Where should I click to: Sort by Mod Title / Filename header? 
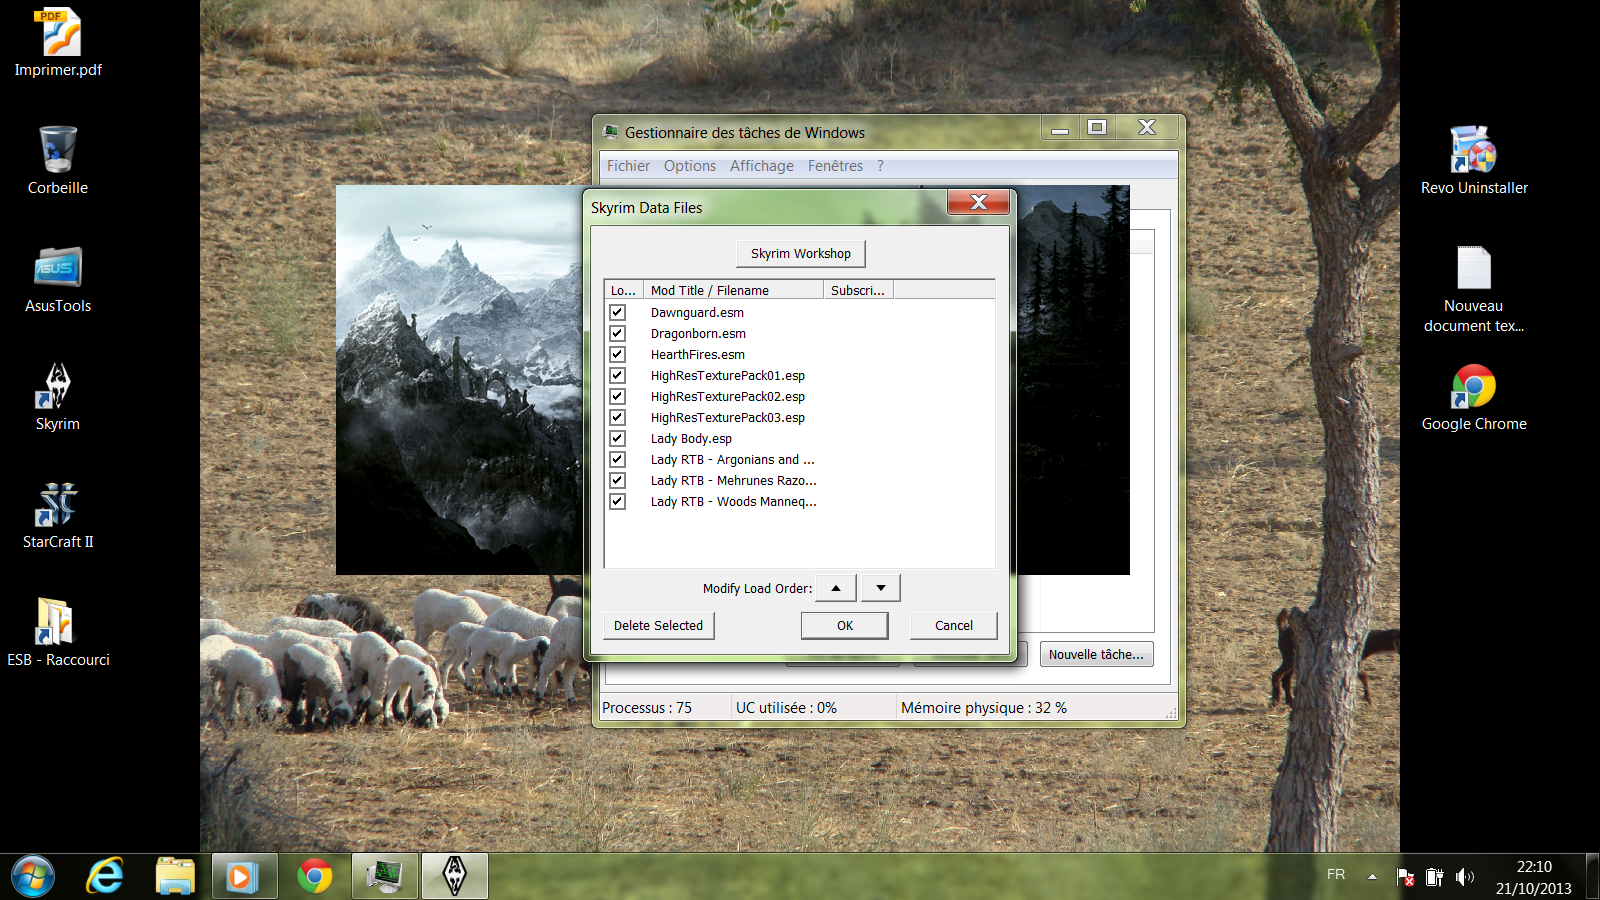point(733,290)
